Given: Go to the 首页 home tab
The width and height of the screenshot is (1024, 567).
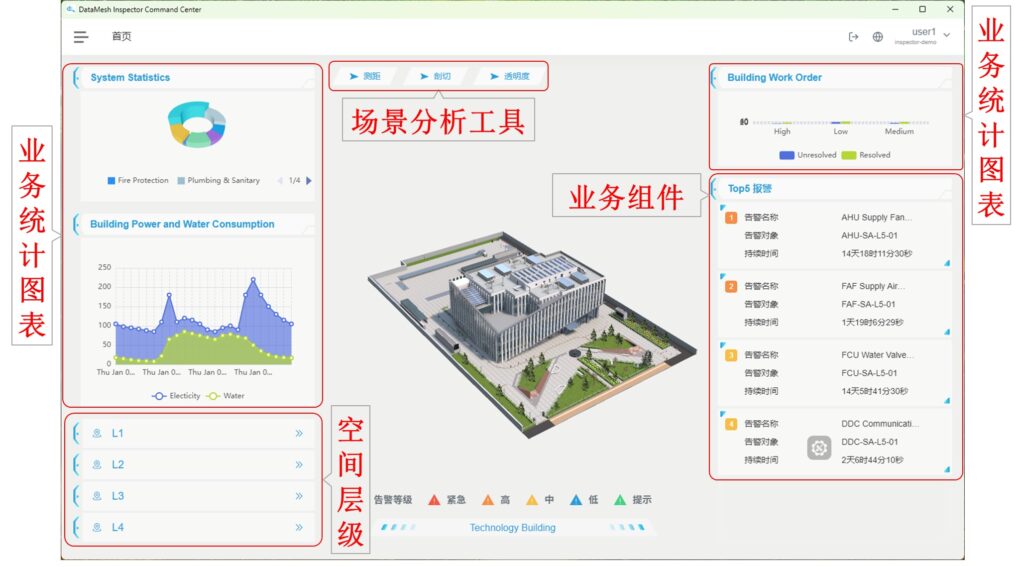Looking at the screenshot, I should 121,37.
